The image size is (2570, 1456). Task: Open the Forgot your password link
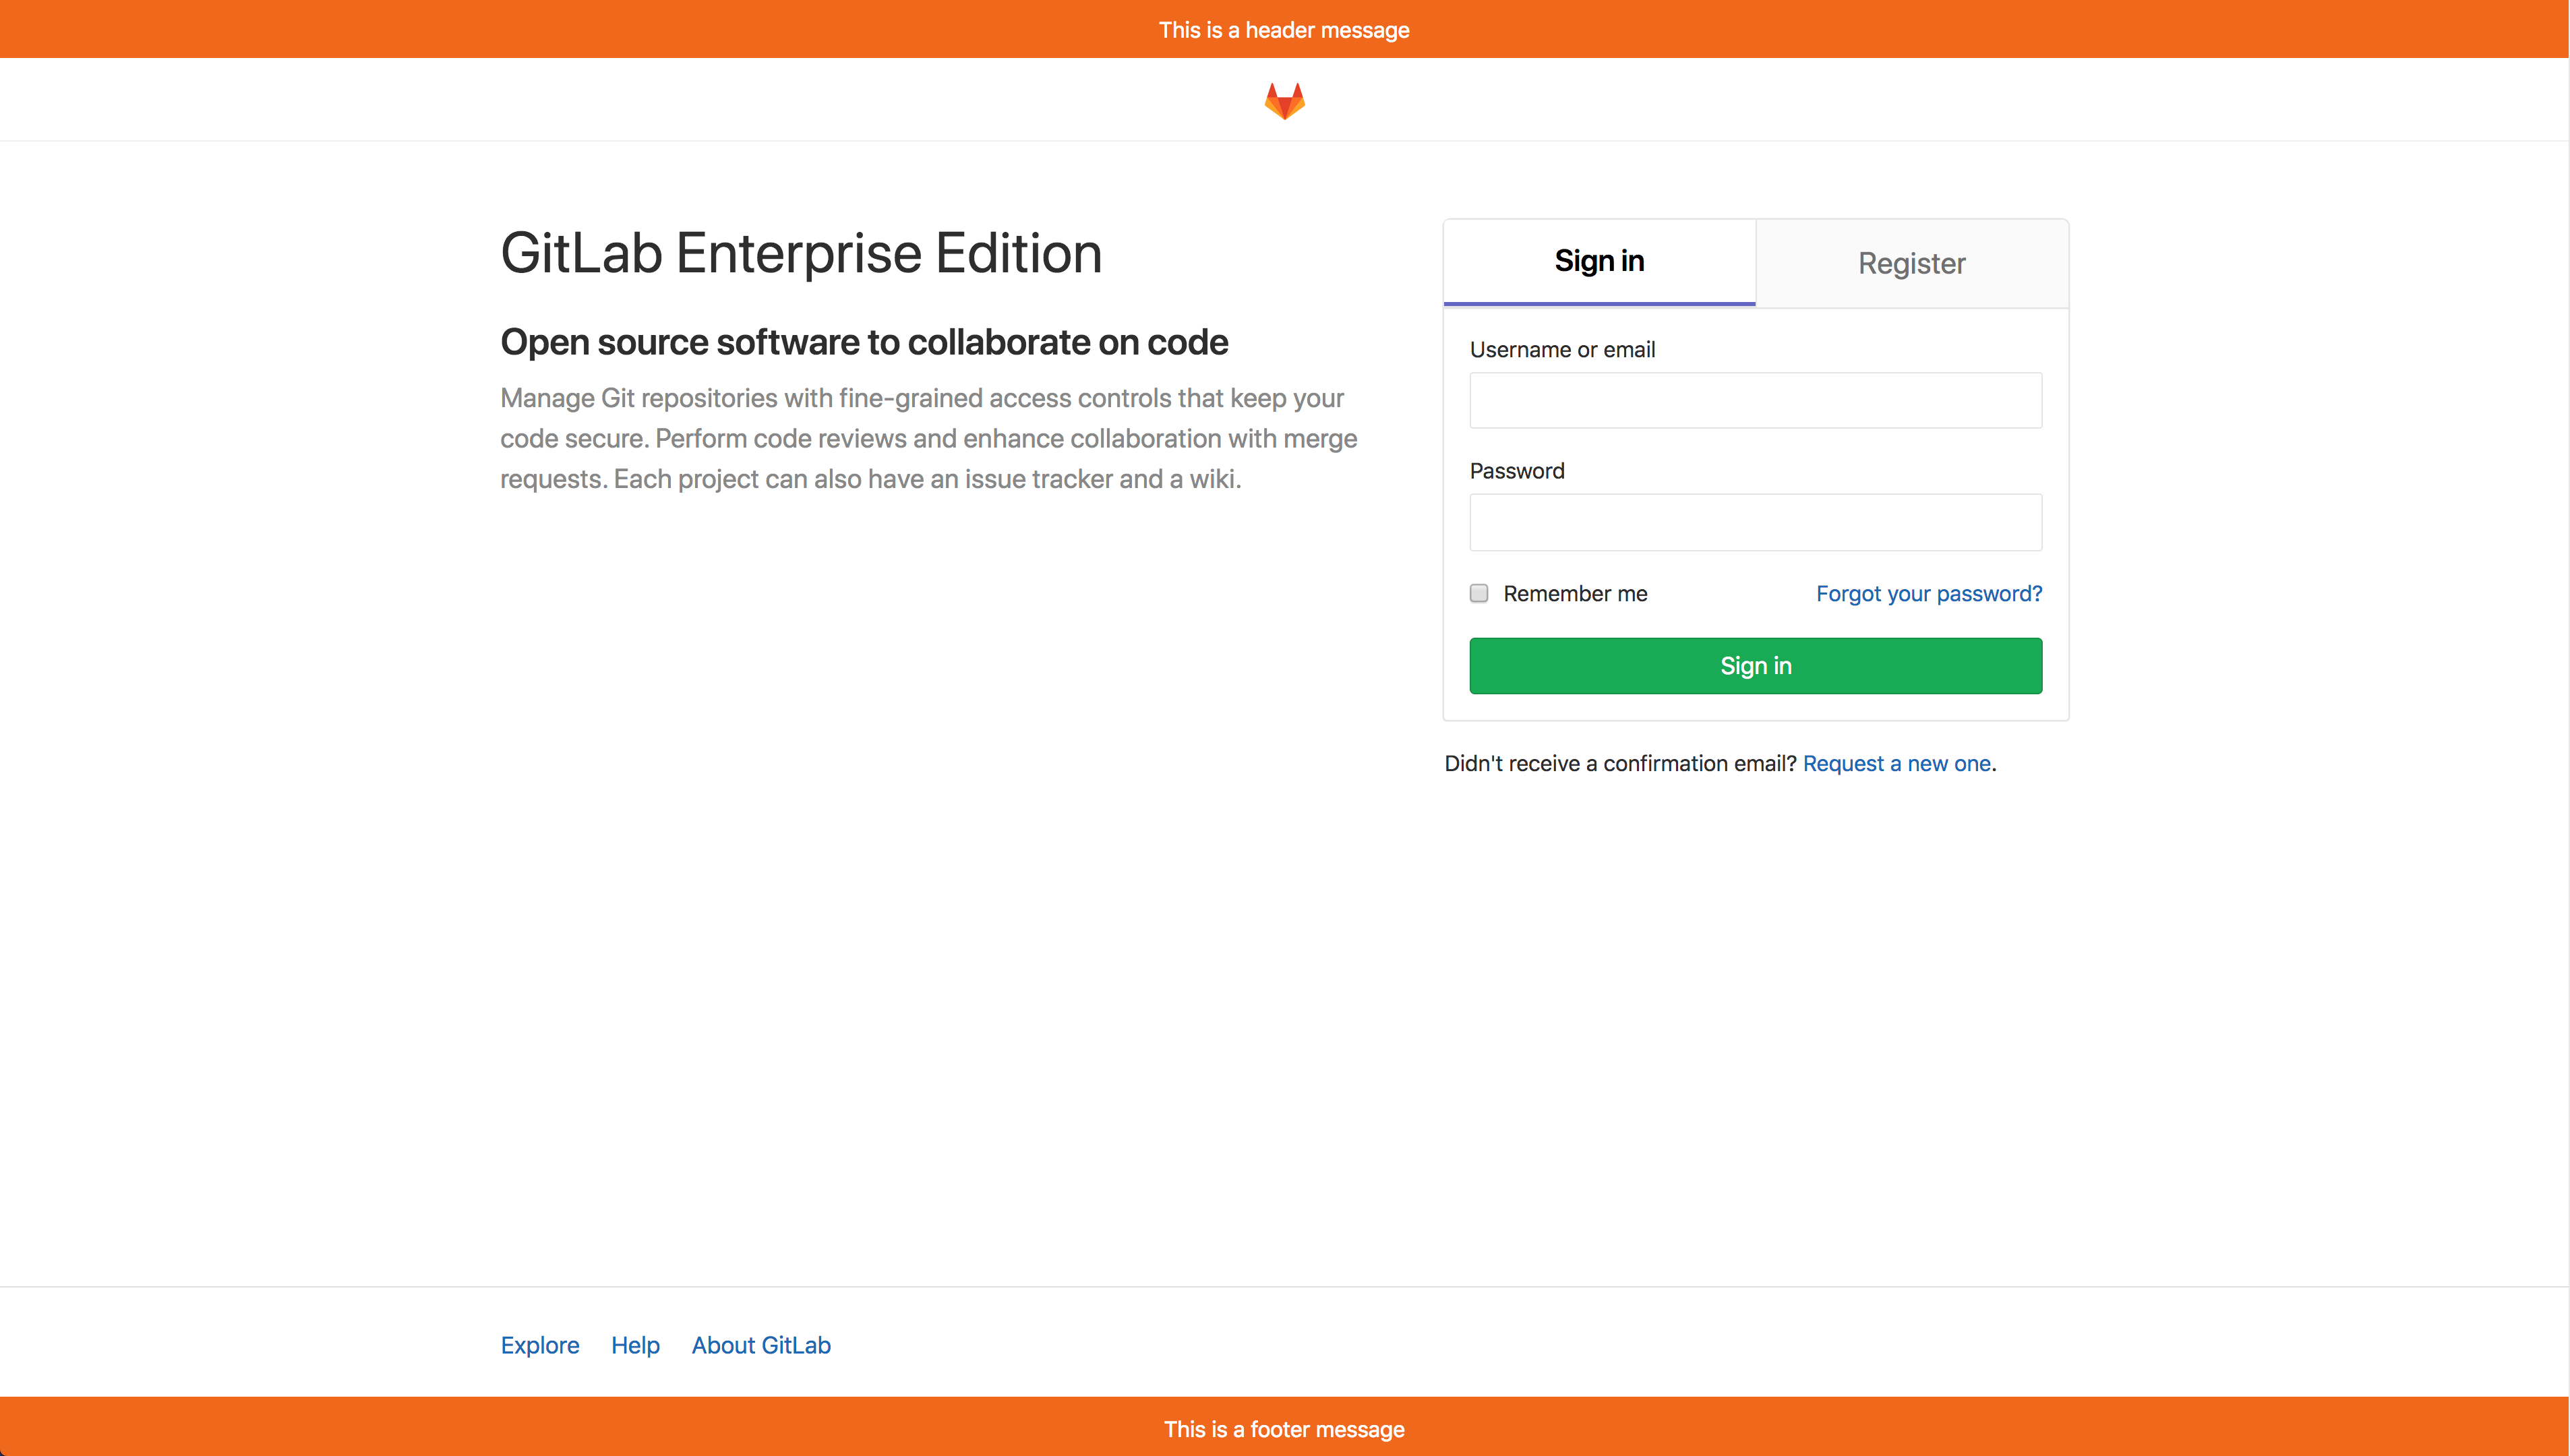pos(1929,593)
